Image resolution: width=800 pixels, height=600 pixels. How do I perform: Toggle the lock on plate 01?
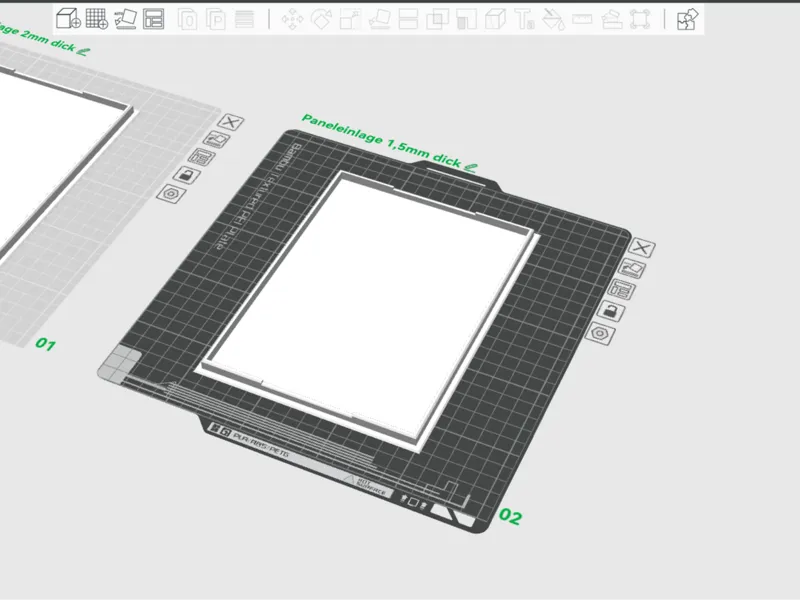pos(187,175)
